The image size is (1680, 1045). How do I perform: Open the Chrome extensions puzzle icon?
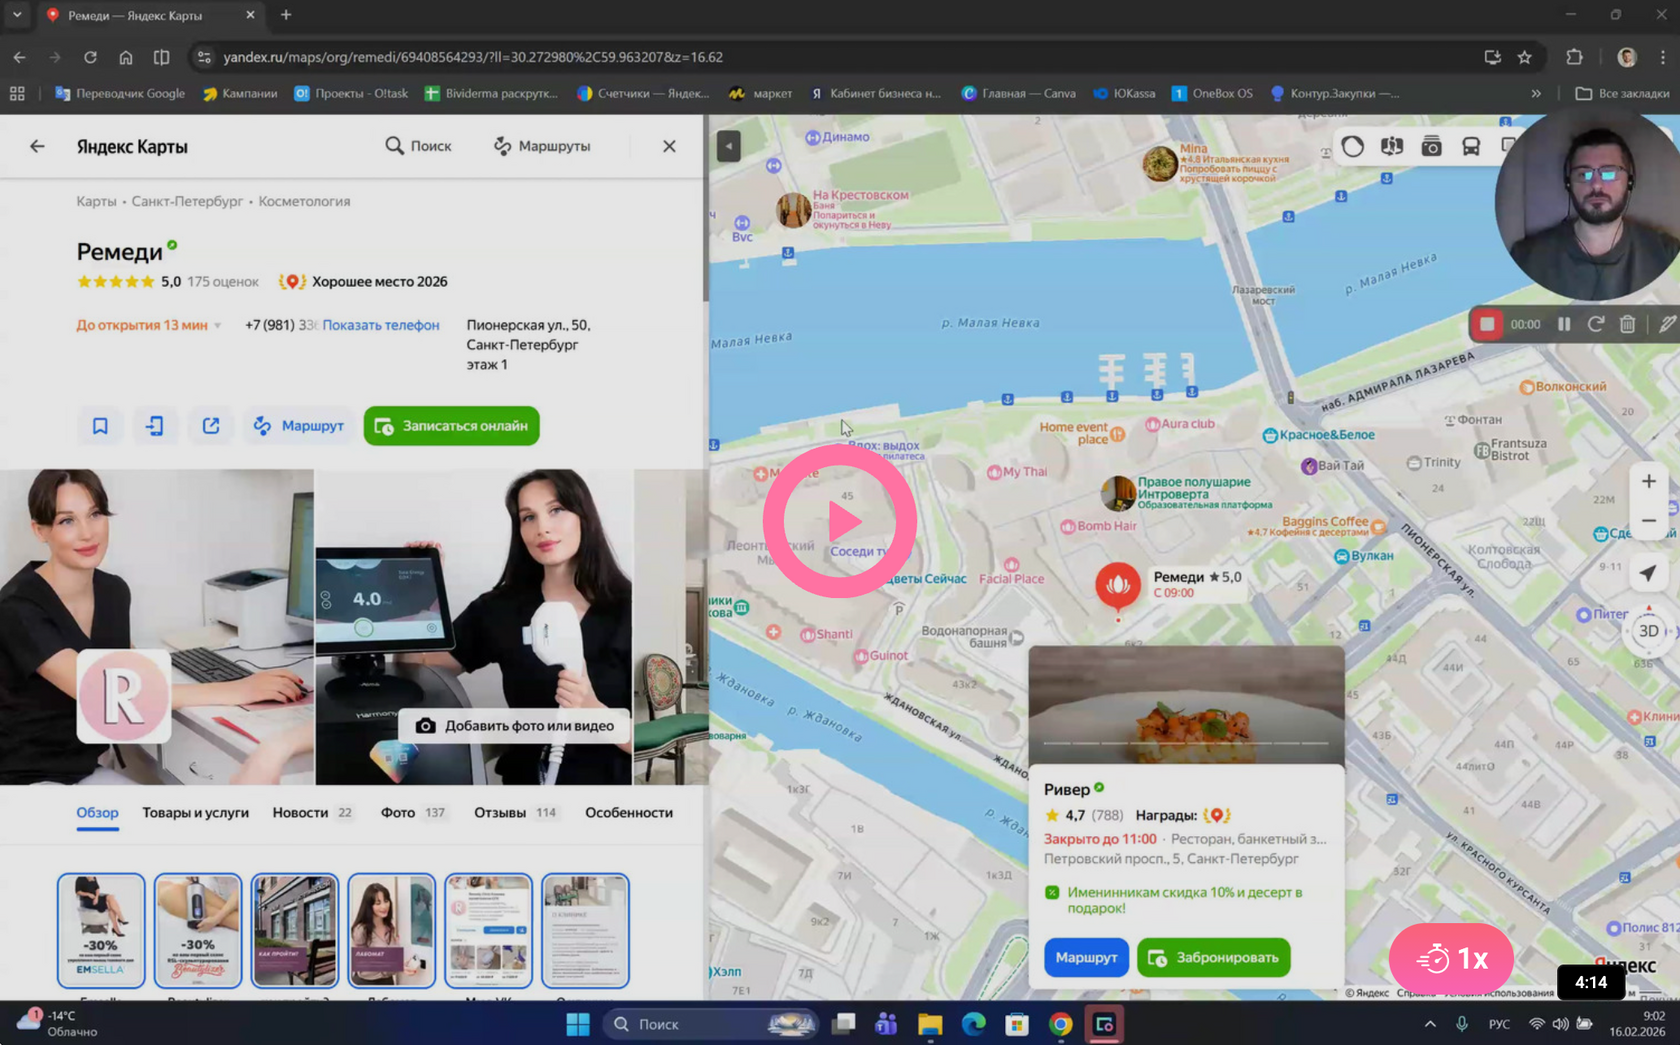tap(1575, 57)
